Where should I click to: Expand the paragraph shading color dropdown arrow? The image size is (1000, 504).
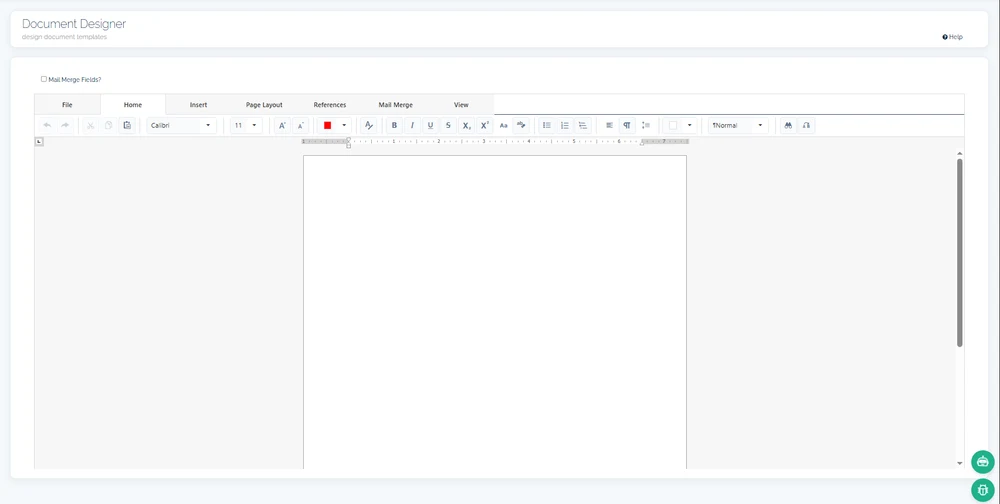pos(689,126)
